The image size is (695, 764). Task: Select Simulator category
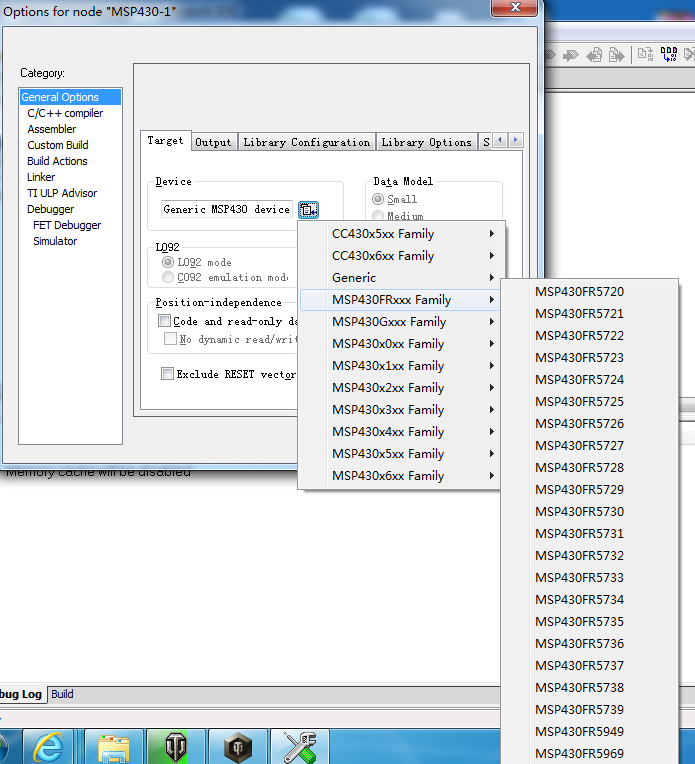[55, 241]
